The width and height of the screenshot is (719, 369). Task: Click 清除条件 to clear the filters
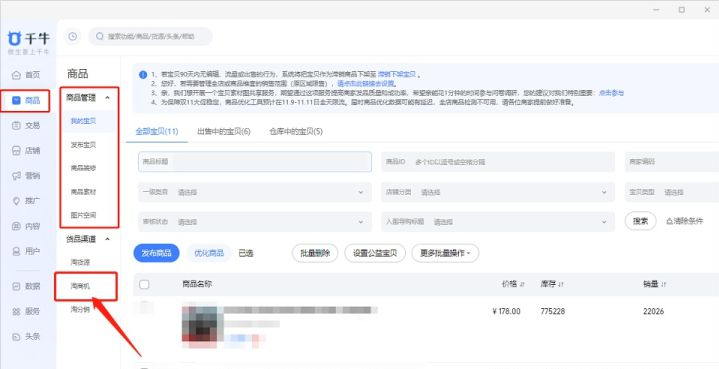[685, 221]
